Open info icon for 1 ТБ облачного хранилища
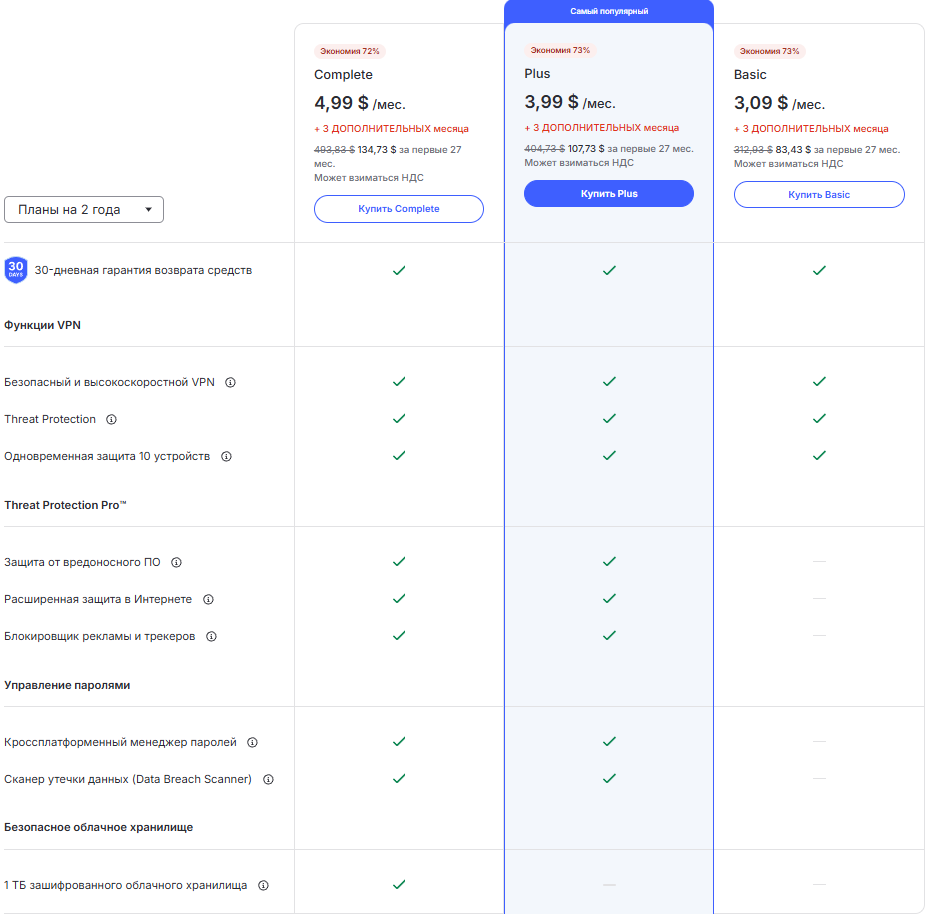Image resolution: width=926 pixels, height=914 pixels. (x=263, y=885)
